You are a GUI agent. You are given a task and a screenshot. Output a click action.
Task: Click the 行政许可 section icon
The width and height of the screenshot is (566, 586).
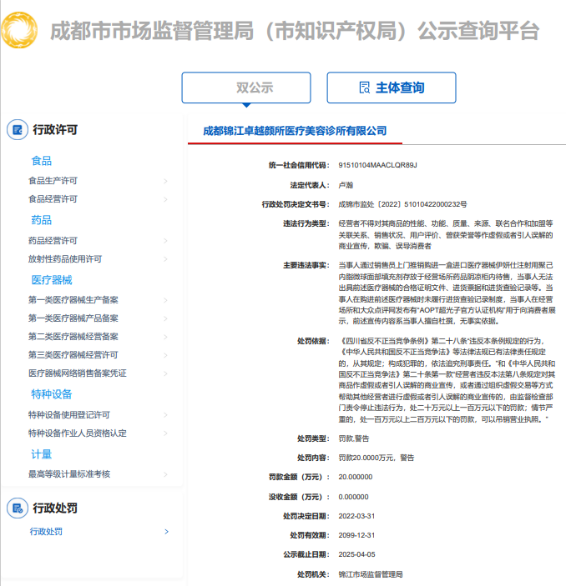point(17,130)
